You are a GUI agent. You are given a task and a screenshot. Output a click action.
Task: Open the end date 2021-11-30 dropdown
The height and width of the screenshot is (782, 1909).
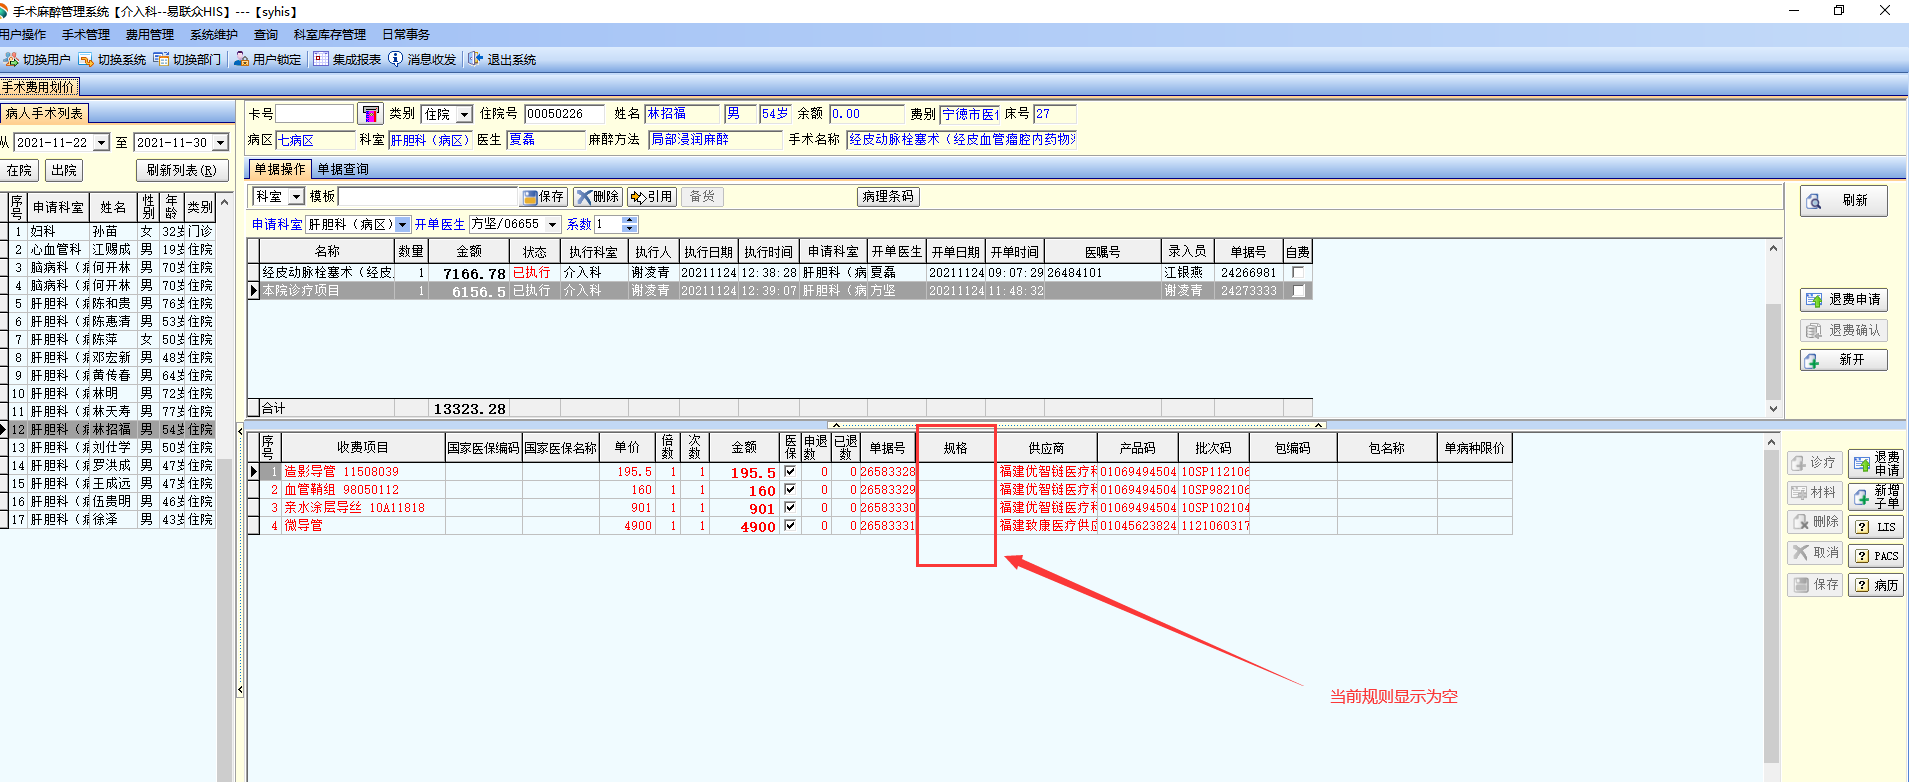point(221,143)
